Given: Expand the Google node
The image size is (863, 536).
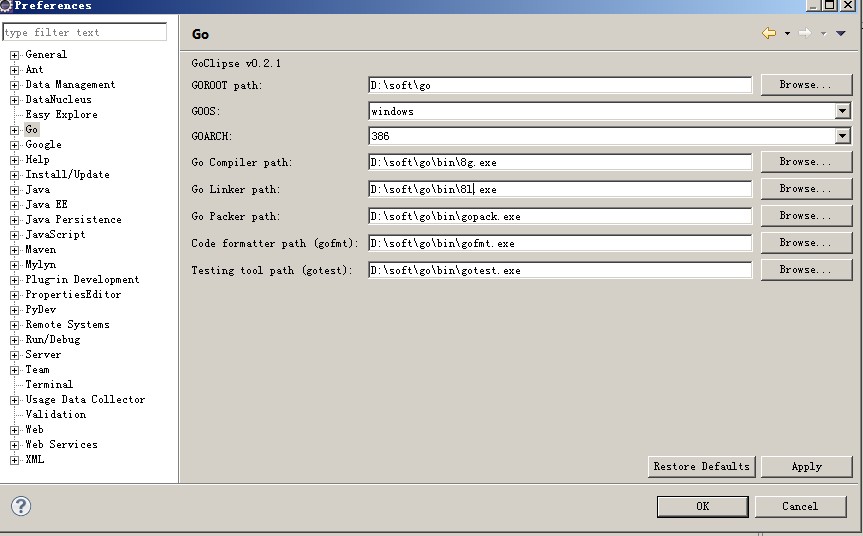Looking at the screenshot, I should coord(14,145).
